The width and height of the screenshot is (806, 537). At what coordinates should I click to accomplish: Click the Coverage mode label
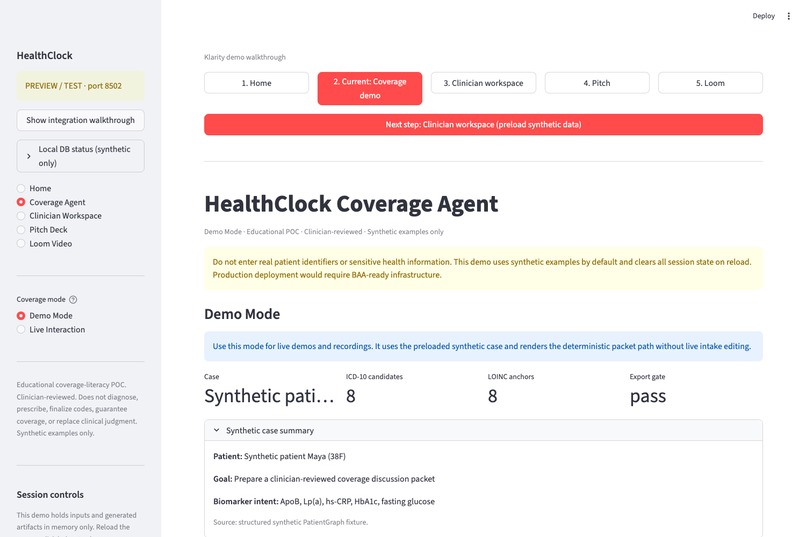41,300
